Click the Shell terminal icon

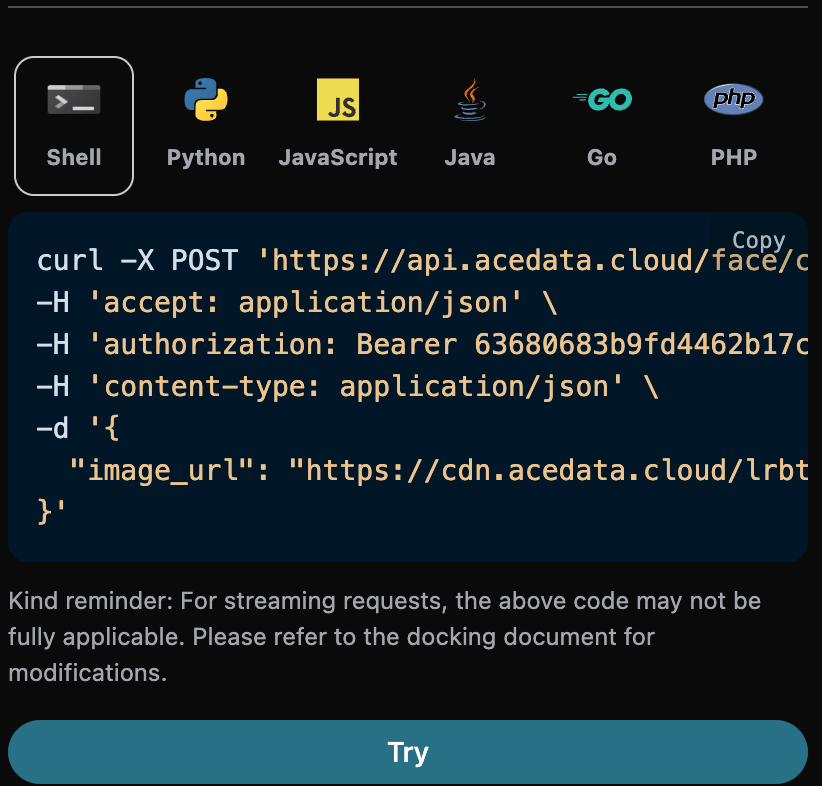coord(74,100)
